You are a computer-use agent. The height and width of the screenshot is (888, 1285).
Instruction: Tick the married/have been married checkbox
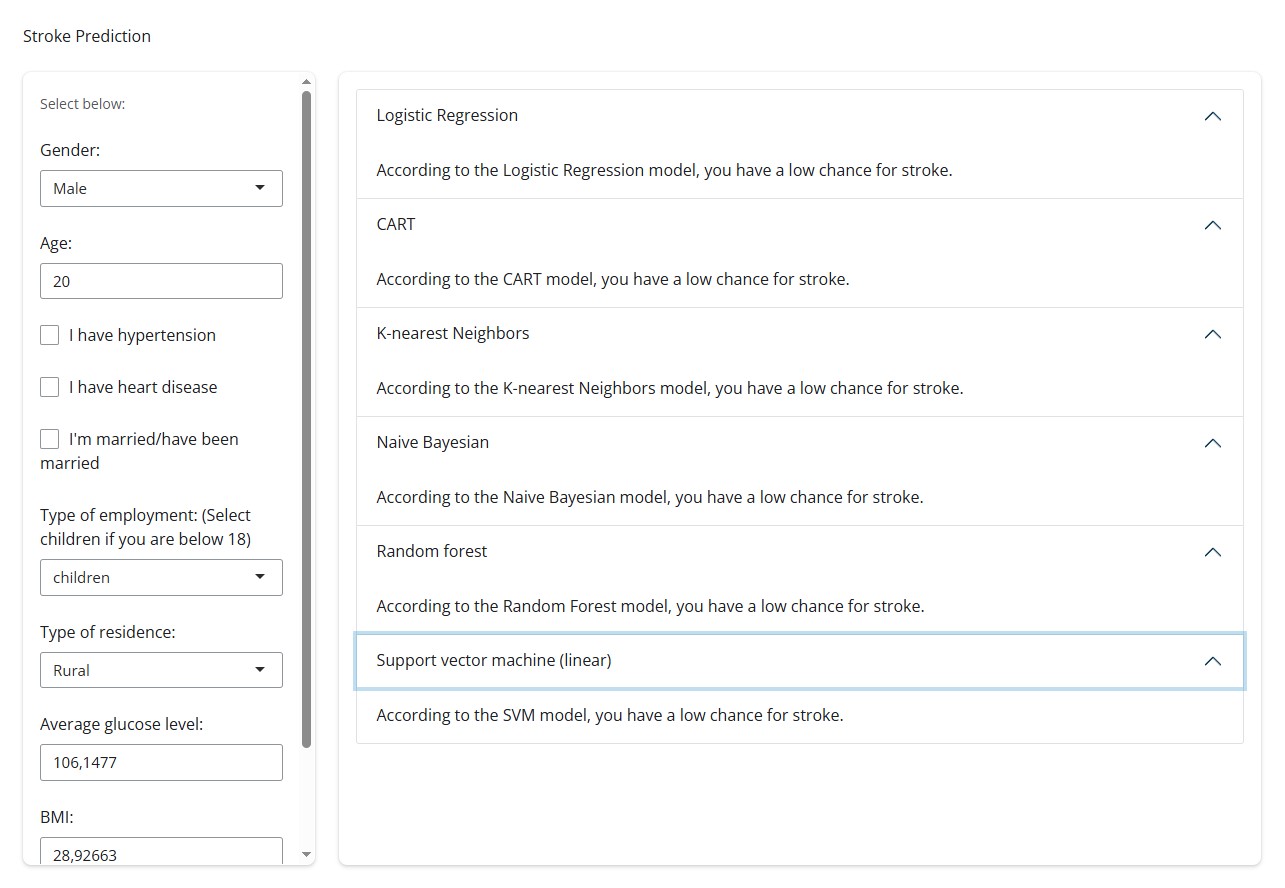(x=50, y=439)
